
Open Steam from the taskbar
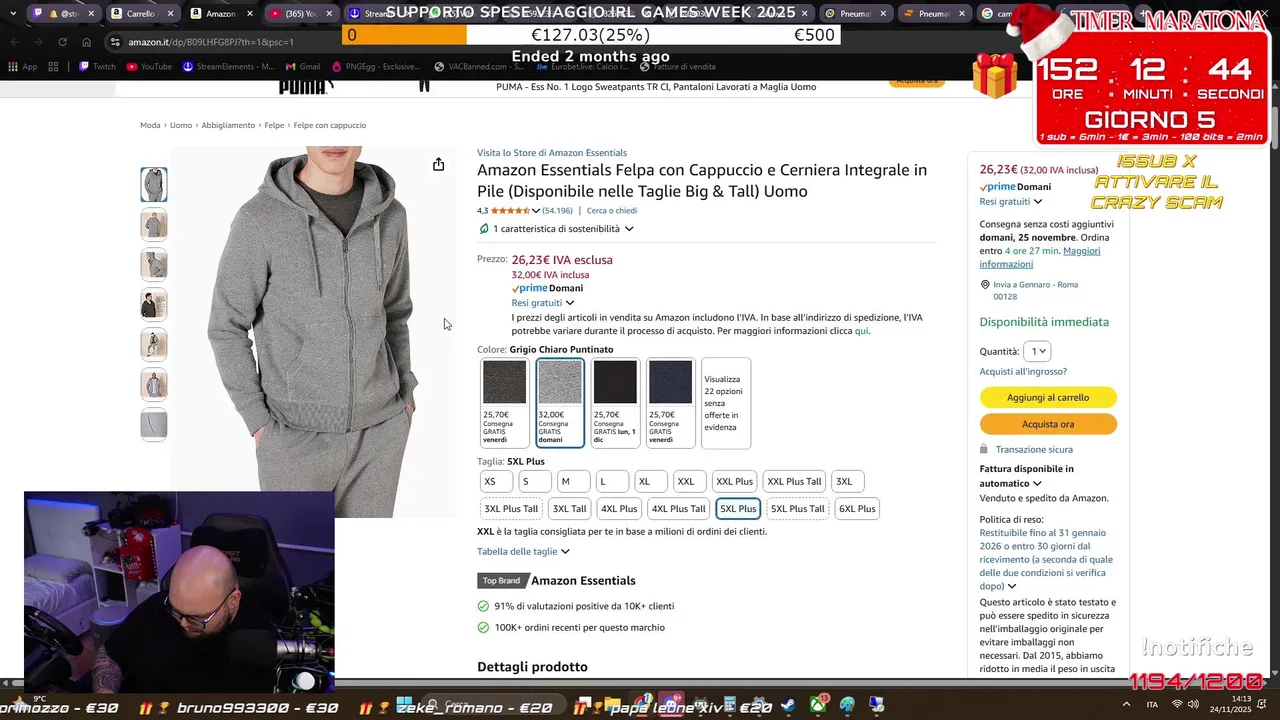point(788,706)
